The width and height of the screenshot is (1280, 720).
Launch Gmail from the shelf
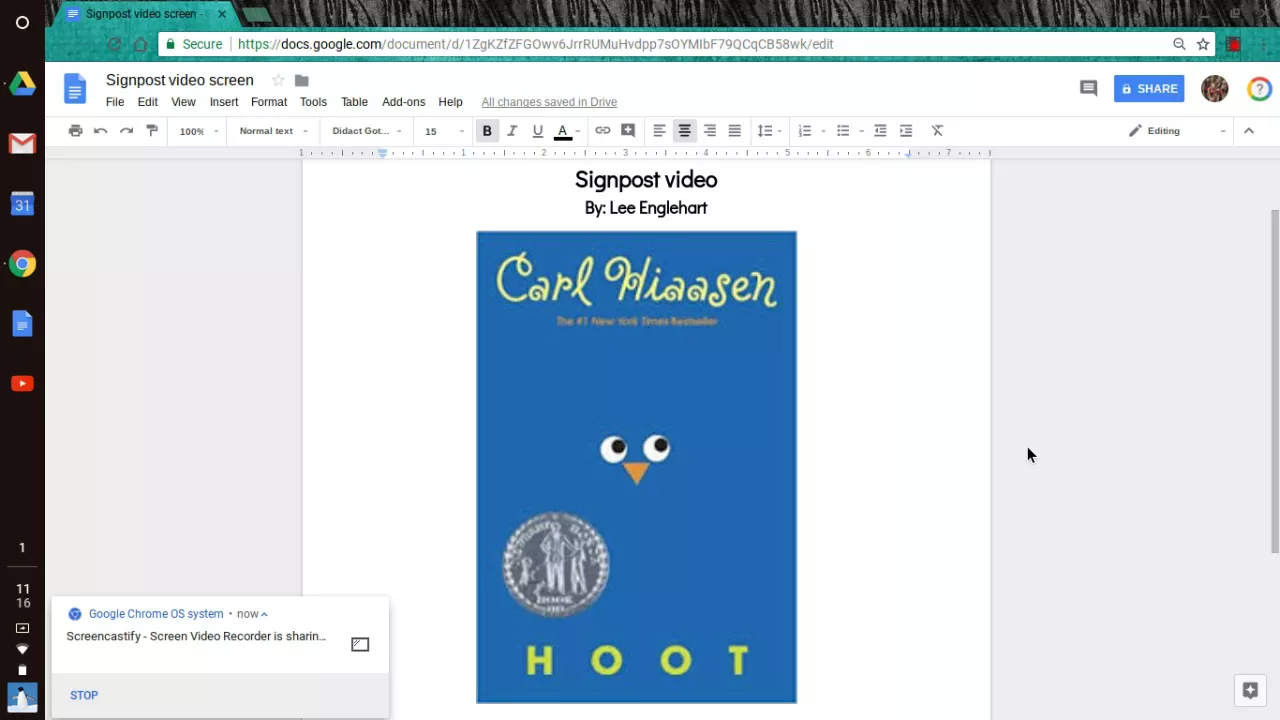(22, 144)
